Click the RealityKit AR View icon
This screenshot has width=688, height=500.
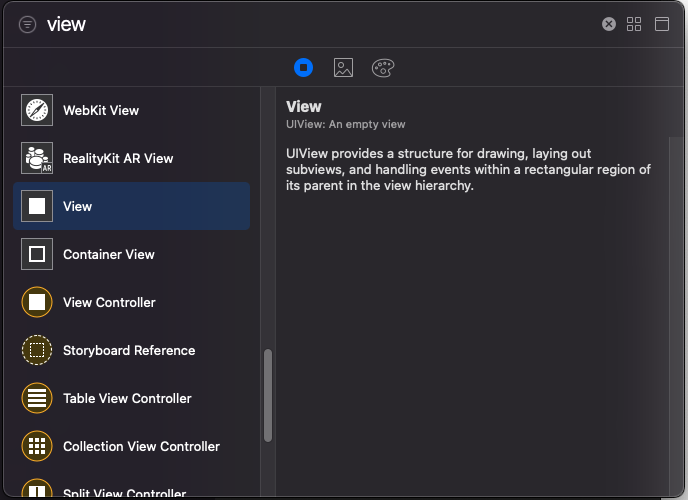tap(37, 158)
